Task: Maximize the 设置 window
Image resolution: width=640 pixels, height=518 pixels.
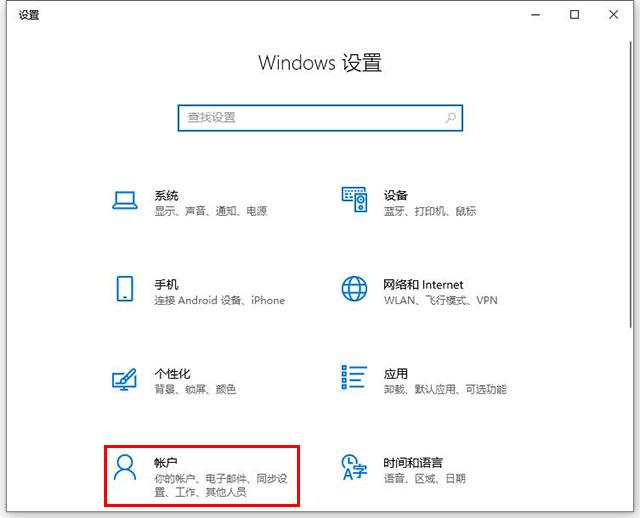Action: coord(574,15)
